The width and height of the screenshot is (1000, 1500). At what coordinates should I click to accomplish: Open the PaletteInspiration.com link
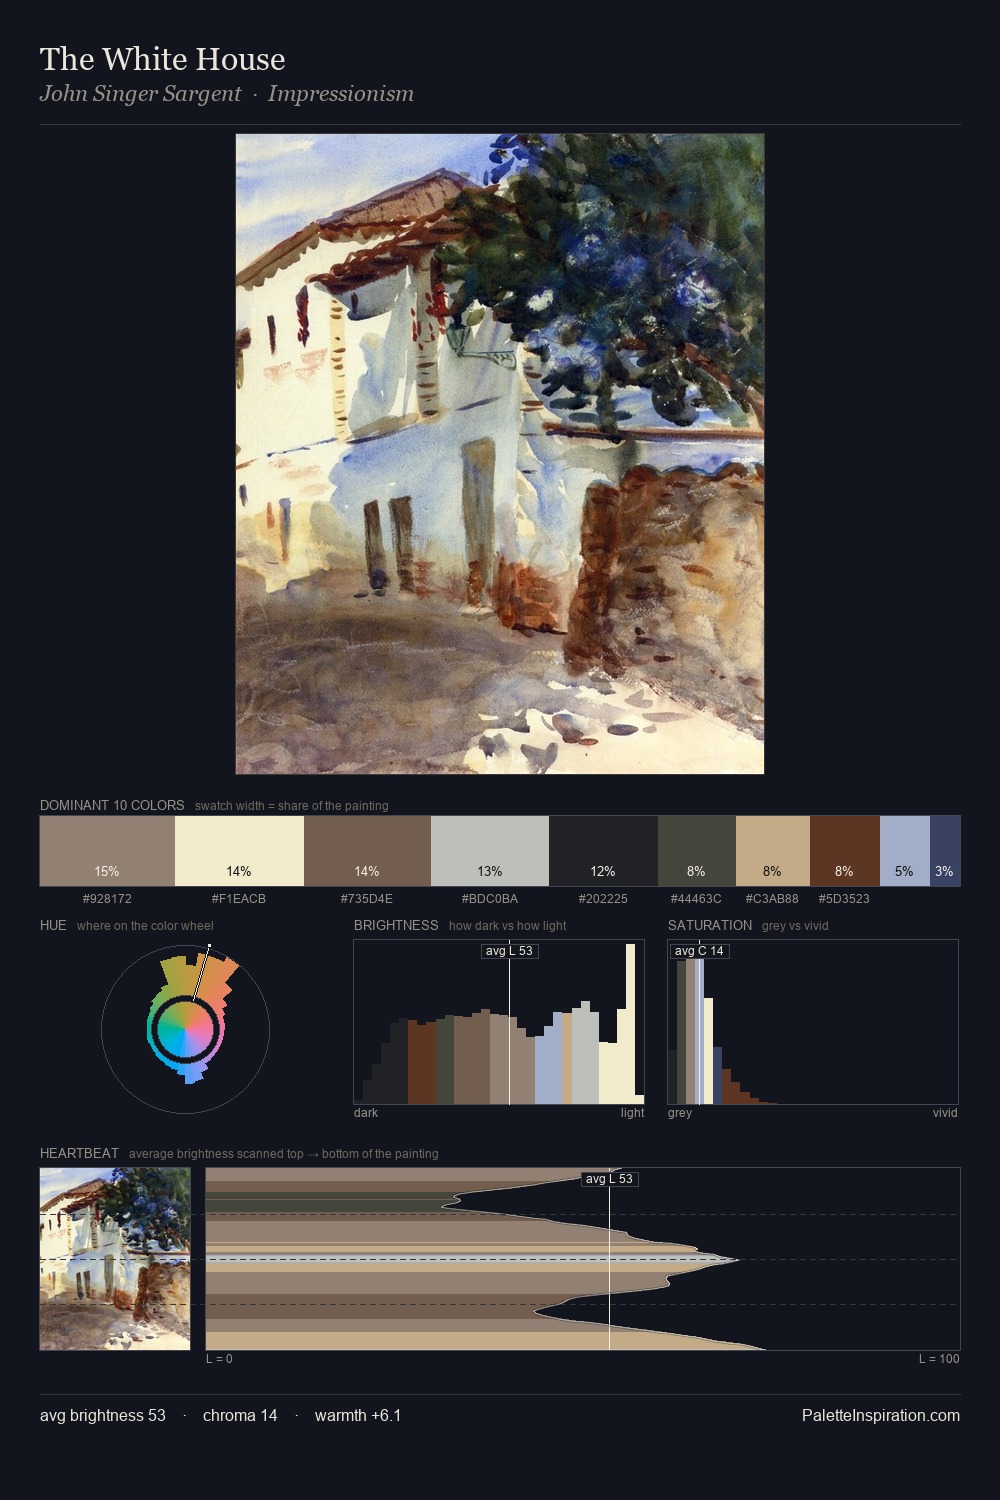pyautogui.click(x=881, y=1415)
